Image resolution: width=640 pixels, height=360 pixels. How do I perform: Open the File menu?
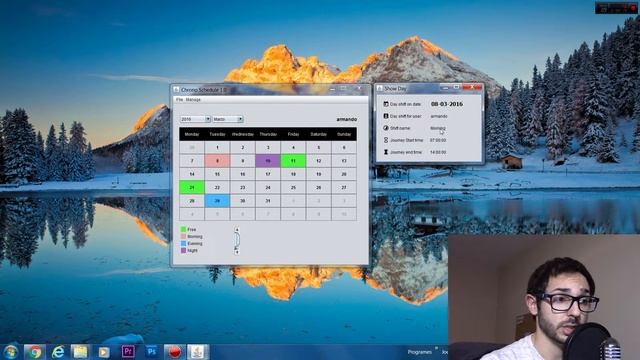pos(179,100)
